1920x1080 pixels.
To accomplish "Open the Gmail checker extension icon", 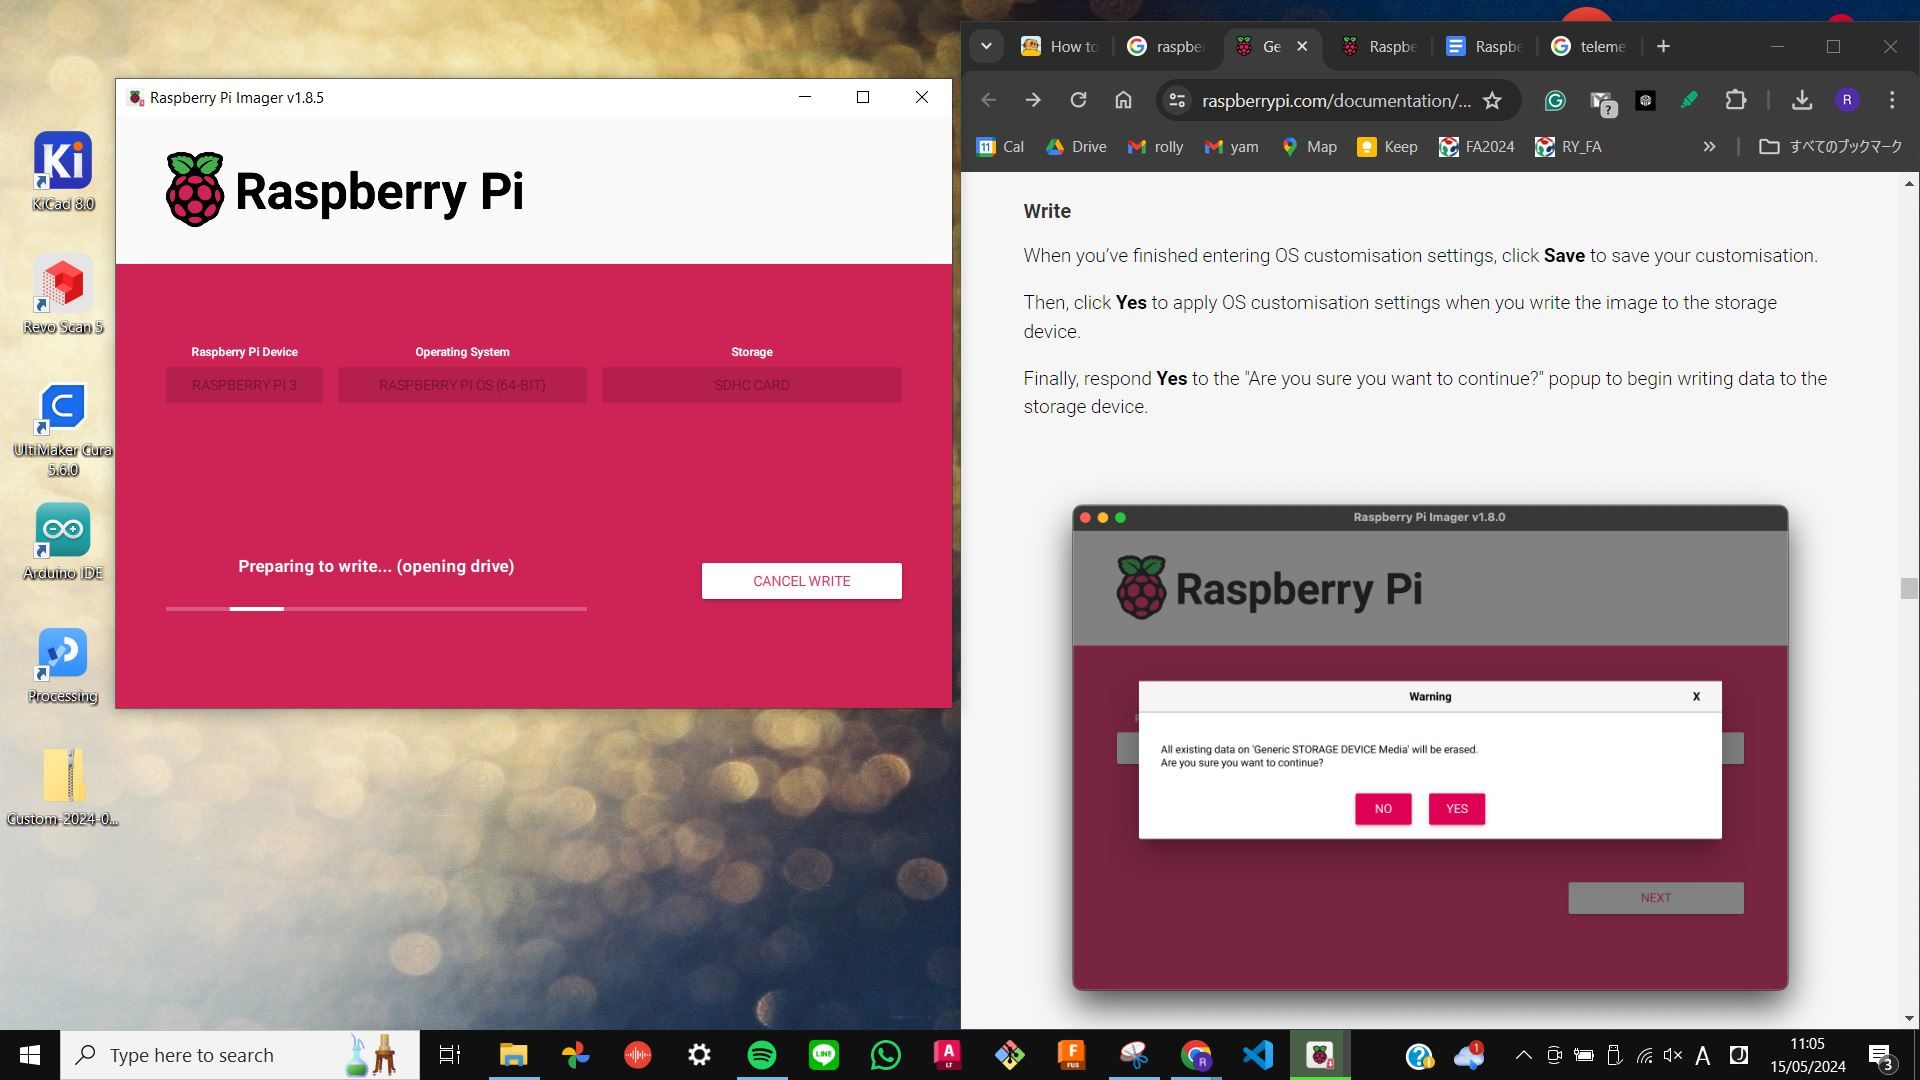I will 1602,102.
